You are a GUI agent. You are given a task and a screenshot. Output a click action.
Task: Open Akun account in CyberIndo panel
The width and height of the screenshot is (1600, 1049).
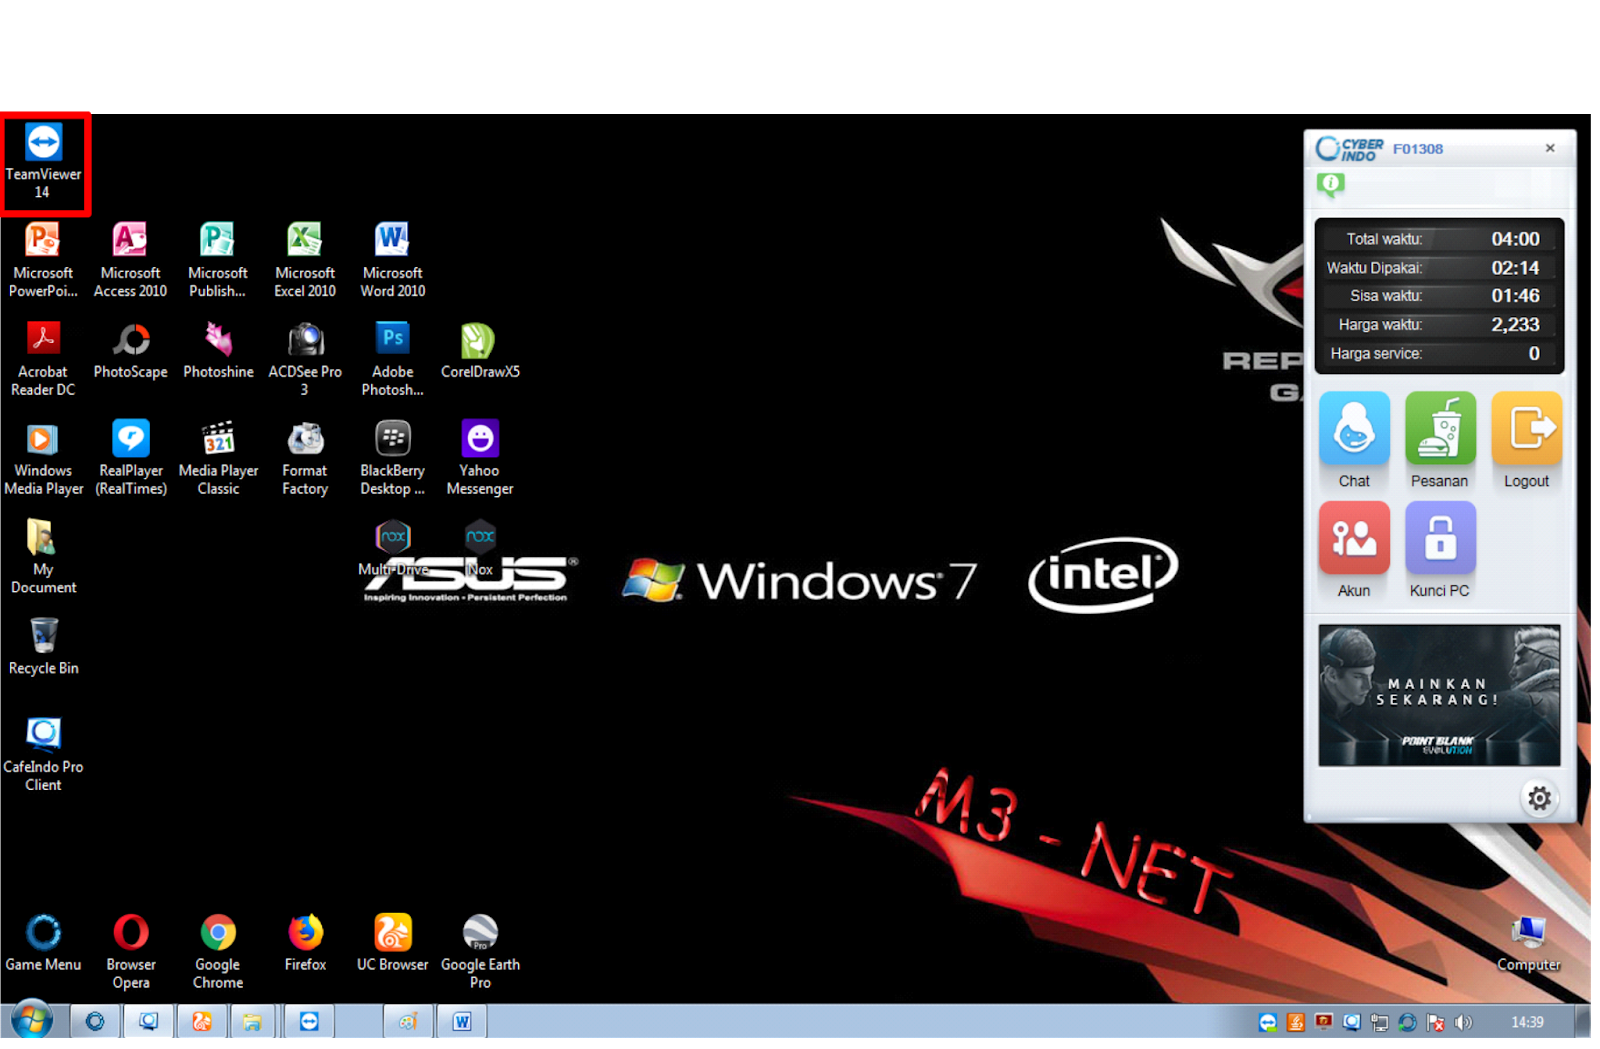(x=1354, y=550)
